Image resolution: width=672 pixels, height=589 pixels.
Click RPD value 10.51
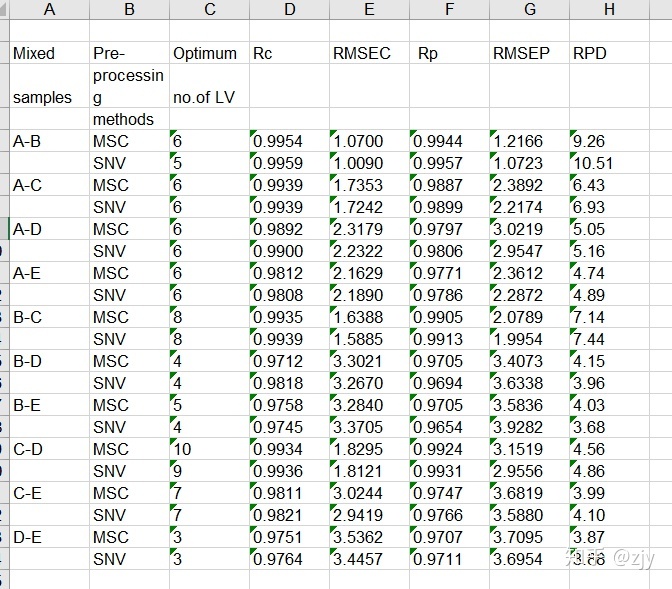[x=609, y=163]
